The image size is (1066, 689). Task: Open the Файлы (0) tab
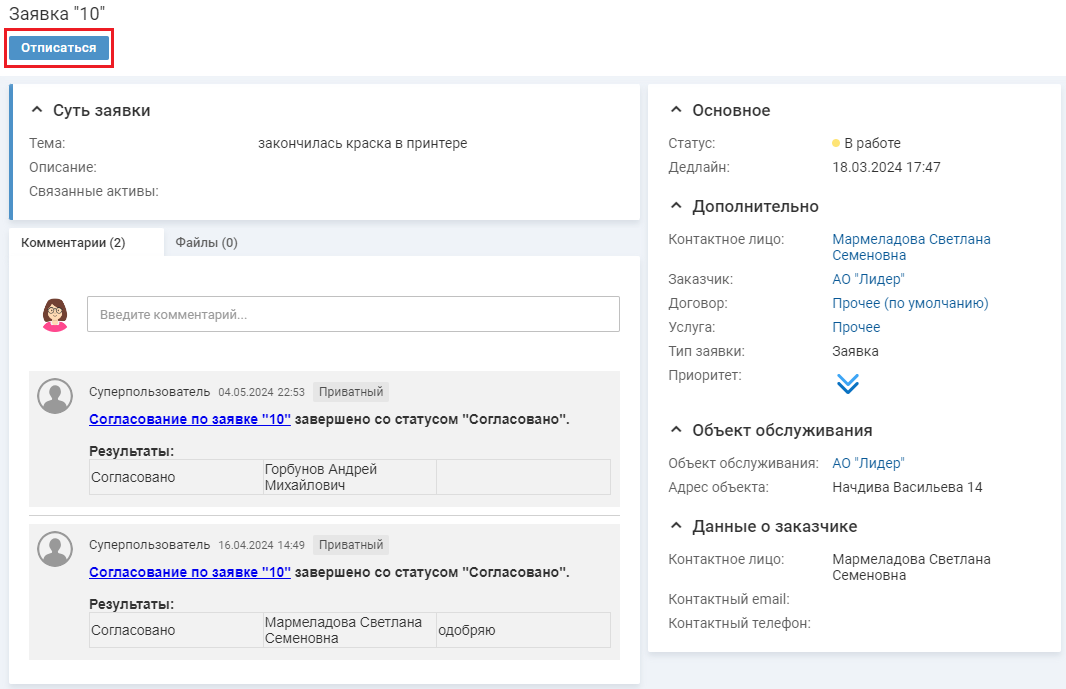click(x=206, y=243)
